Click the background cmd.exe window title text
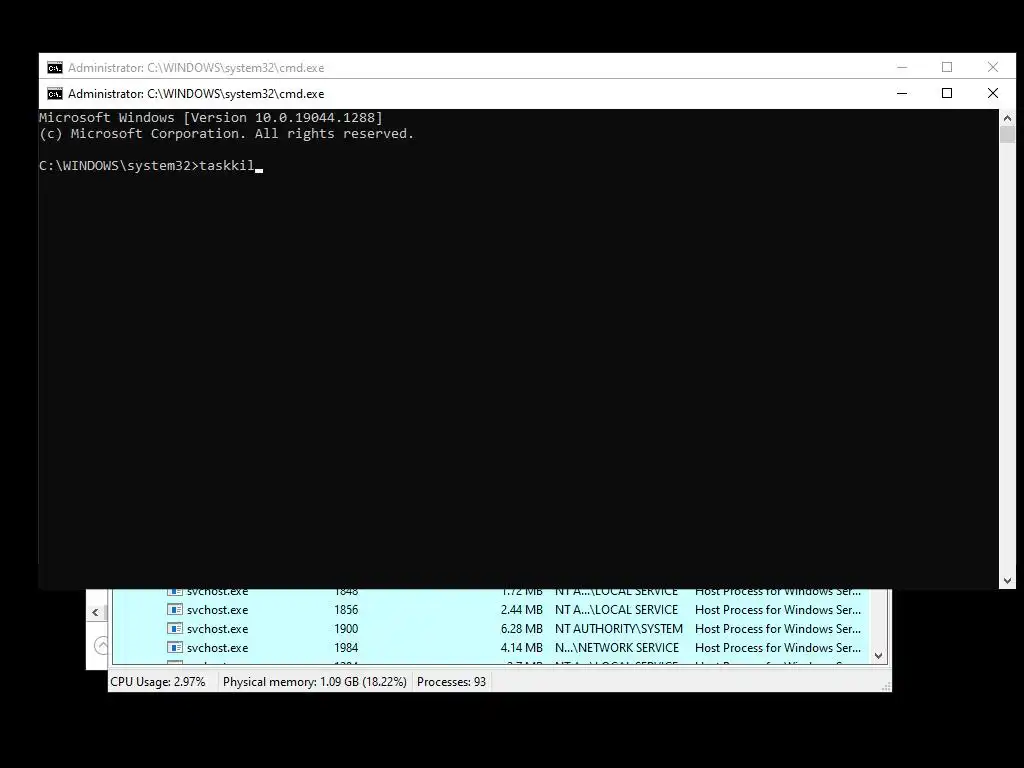1024x768 pixels. tap(196, 67)
